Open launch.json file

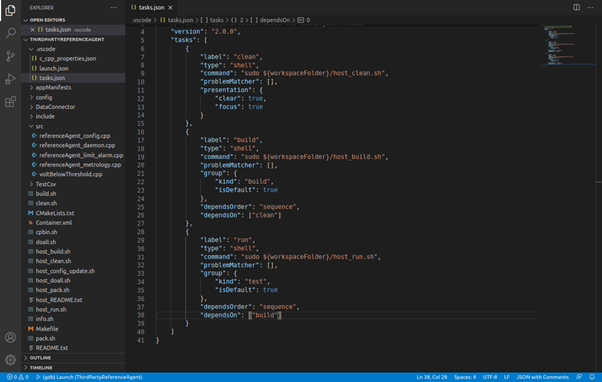(x=54, y=68)
